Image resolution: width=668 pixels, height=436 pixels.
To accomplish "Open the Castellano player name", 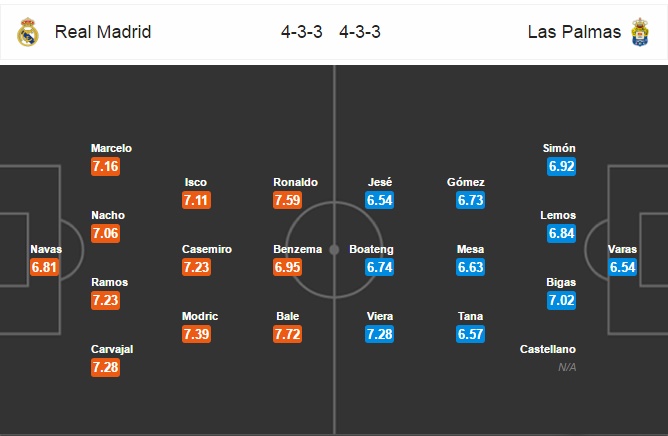I will click(548, 349).
